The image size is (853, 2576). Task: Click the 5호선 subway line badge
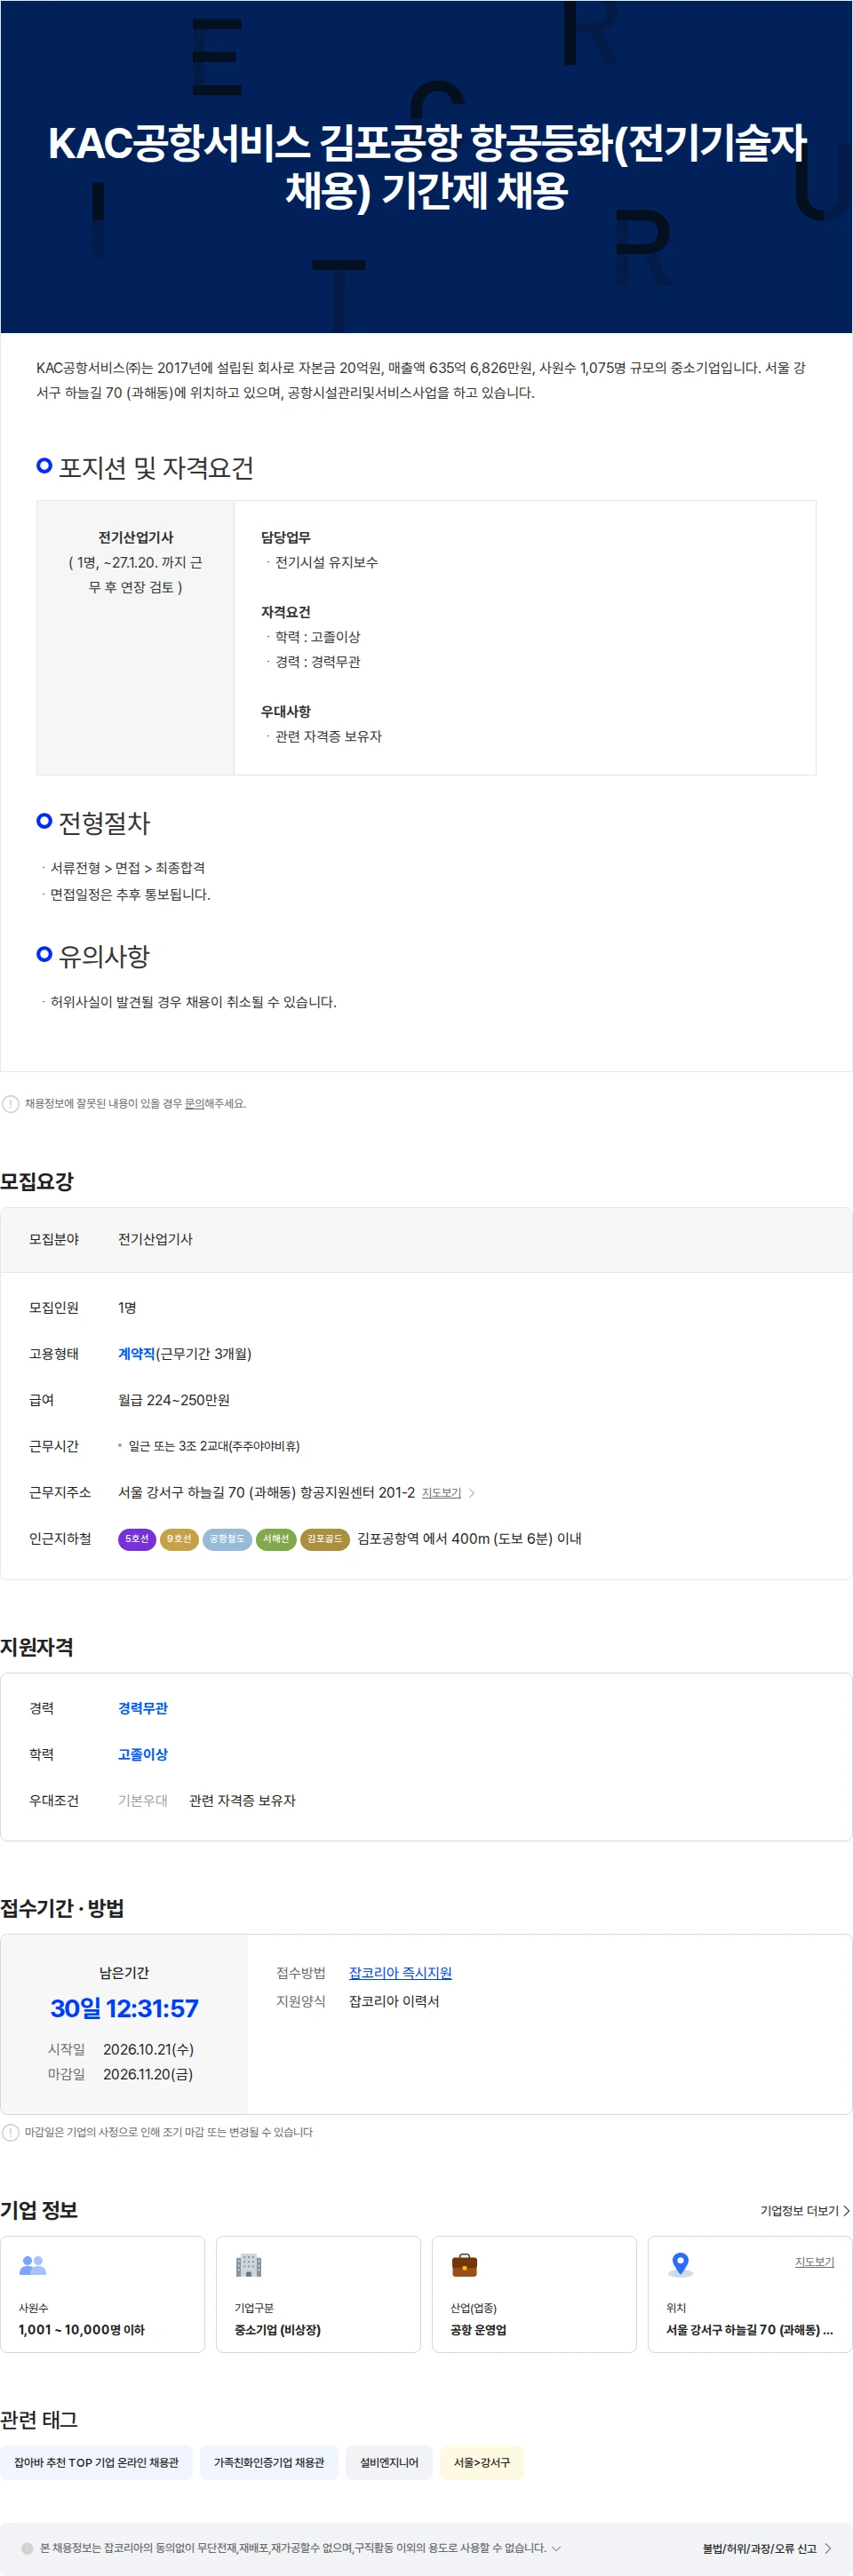point(137,1538)
